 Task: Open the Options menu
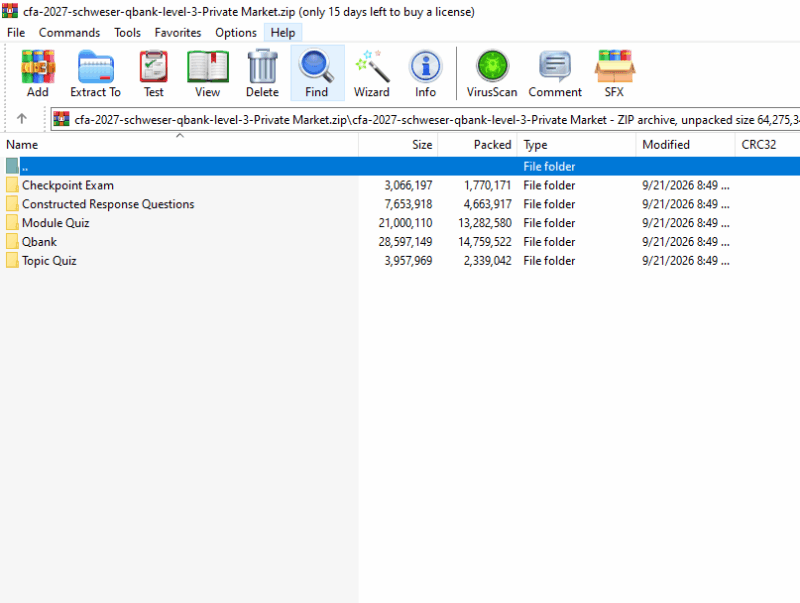[236, 33]
